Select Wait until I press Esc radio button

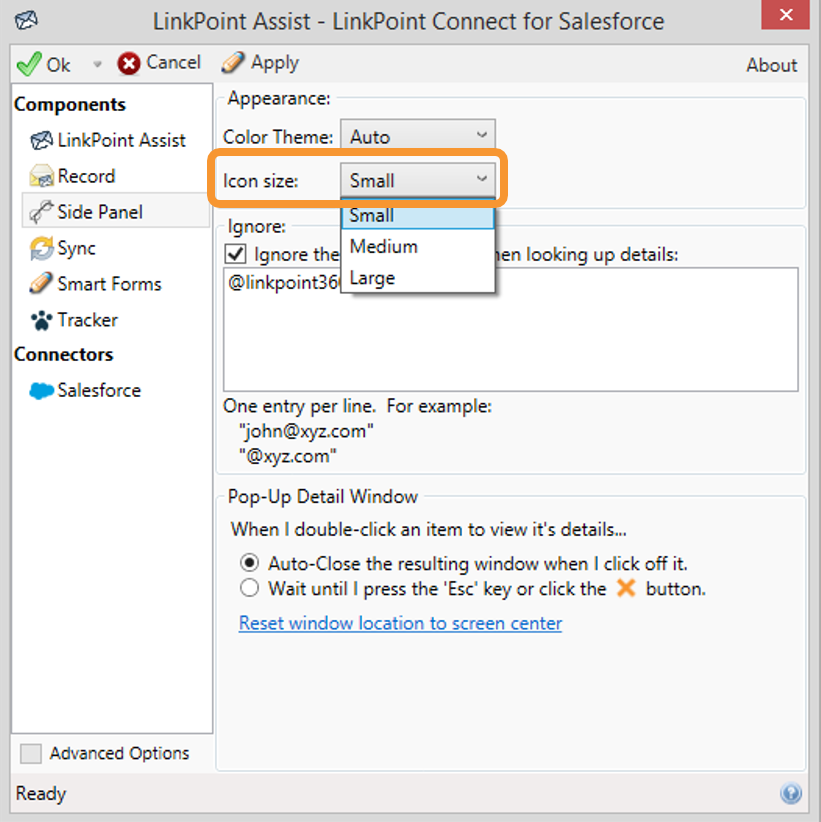(x=250, y=588)
